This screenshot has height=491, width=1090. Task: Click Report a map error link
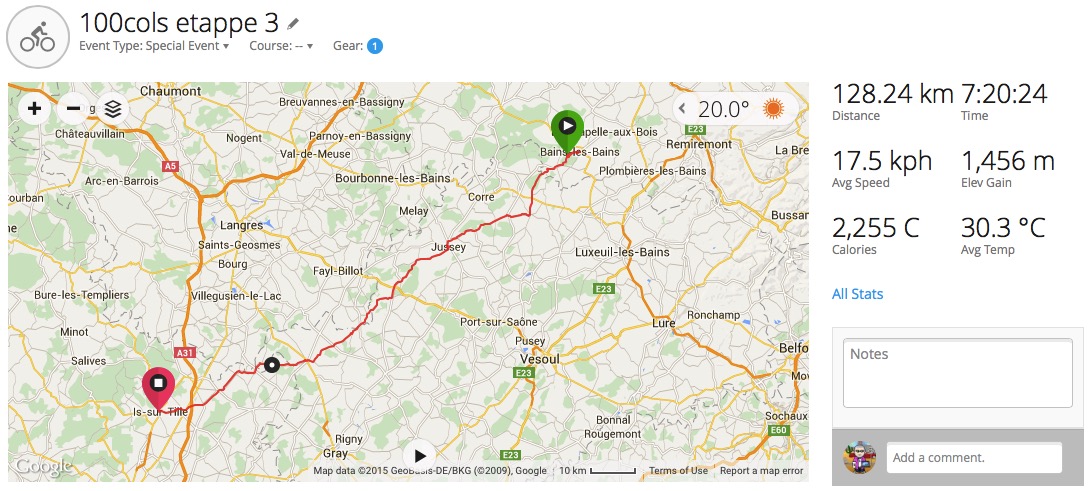tap(761, 471)
